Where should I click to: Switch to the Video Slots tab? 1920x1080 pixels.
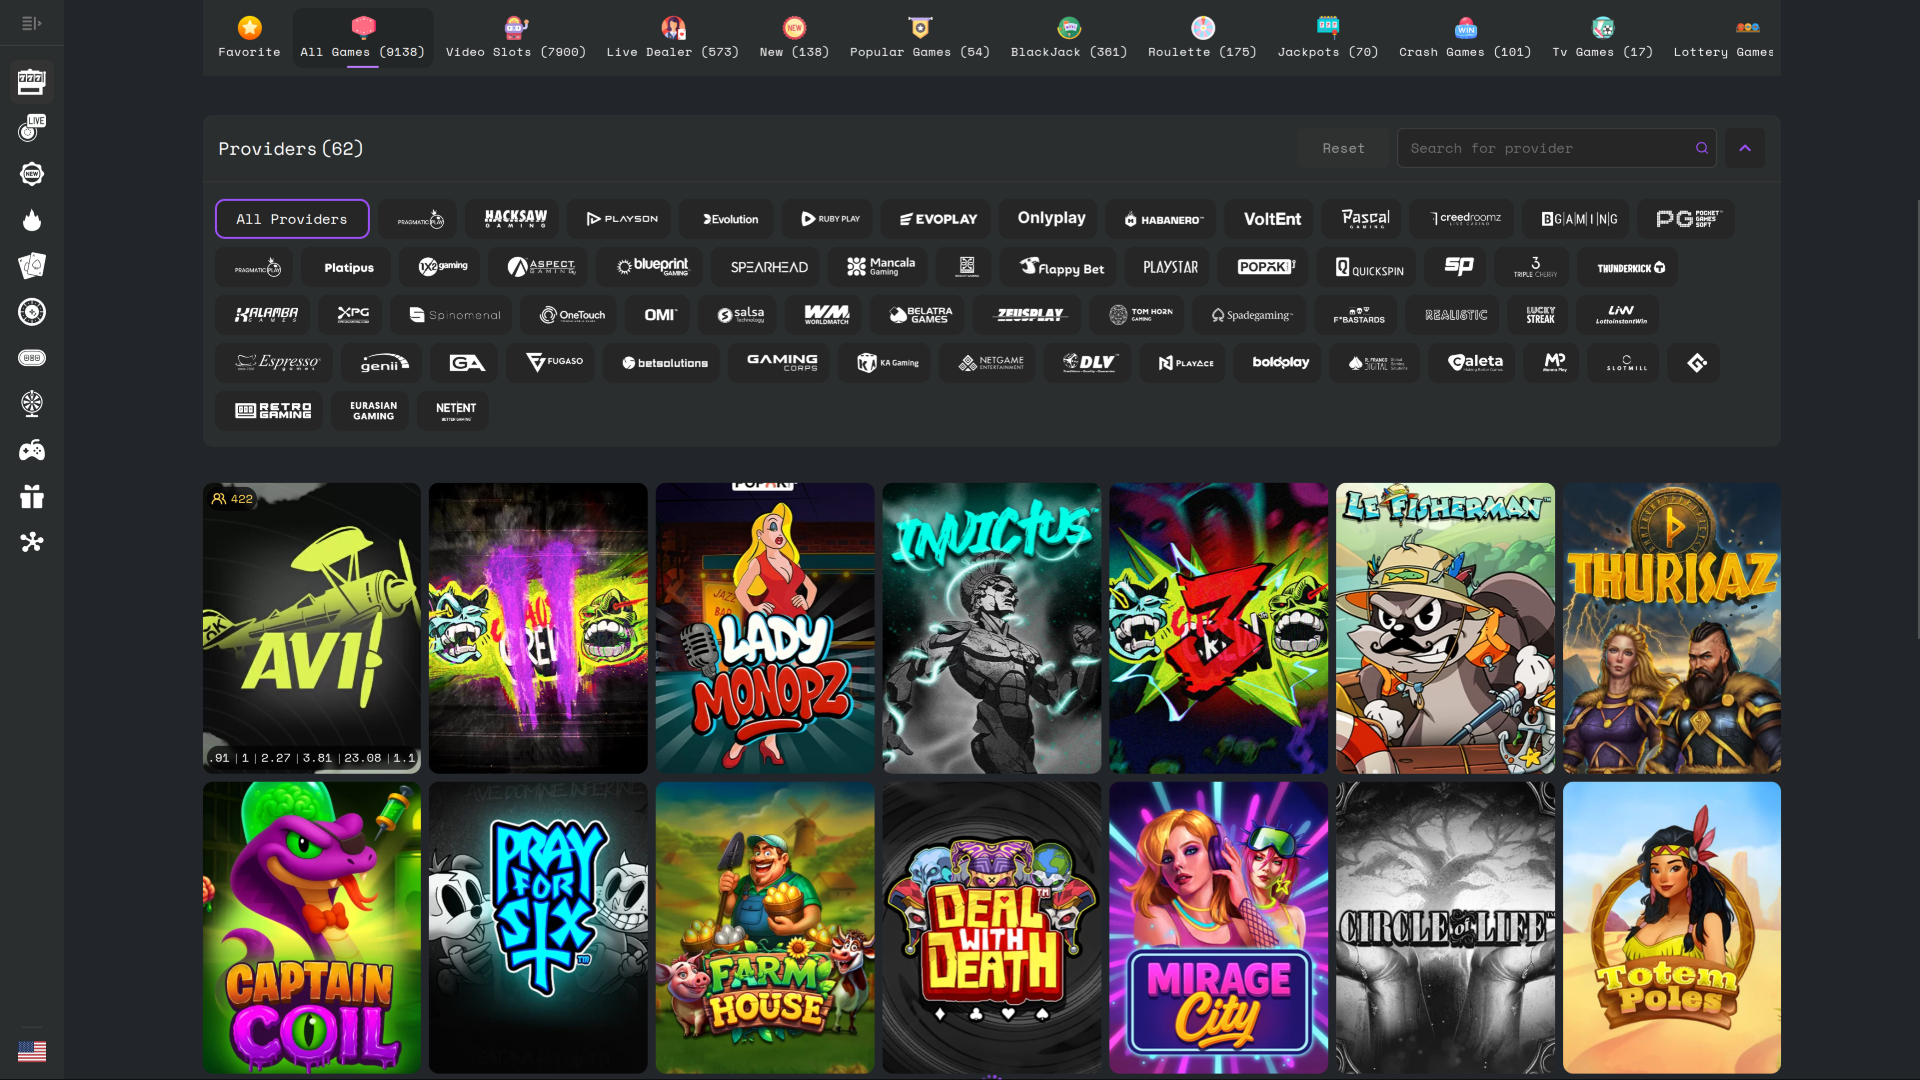point(515,38)
